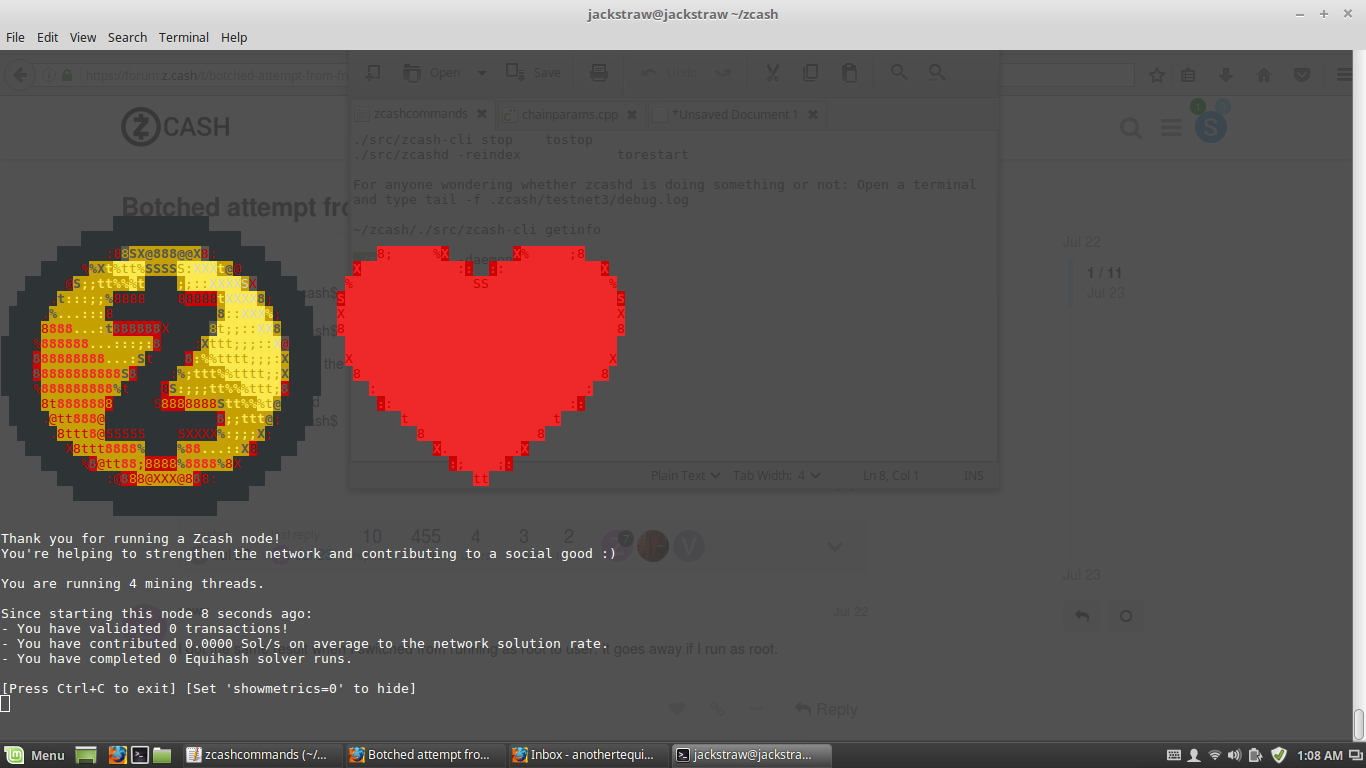The image size is (1366, 768).
Task: Launch the terminal from the panel launcher
Action: (141, 755)
